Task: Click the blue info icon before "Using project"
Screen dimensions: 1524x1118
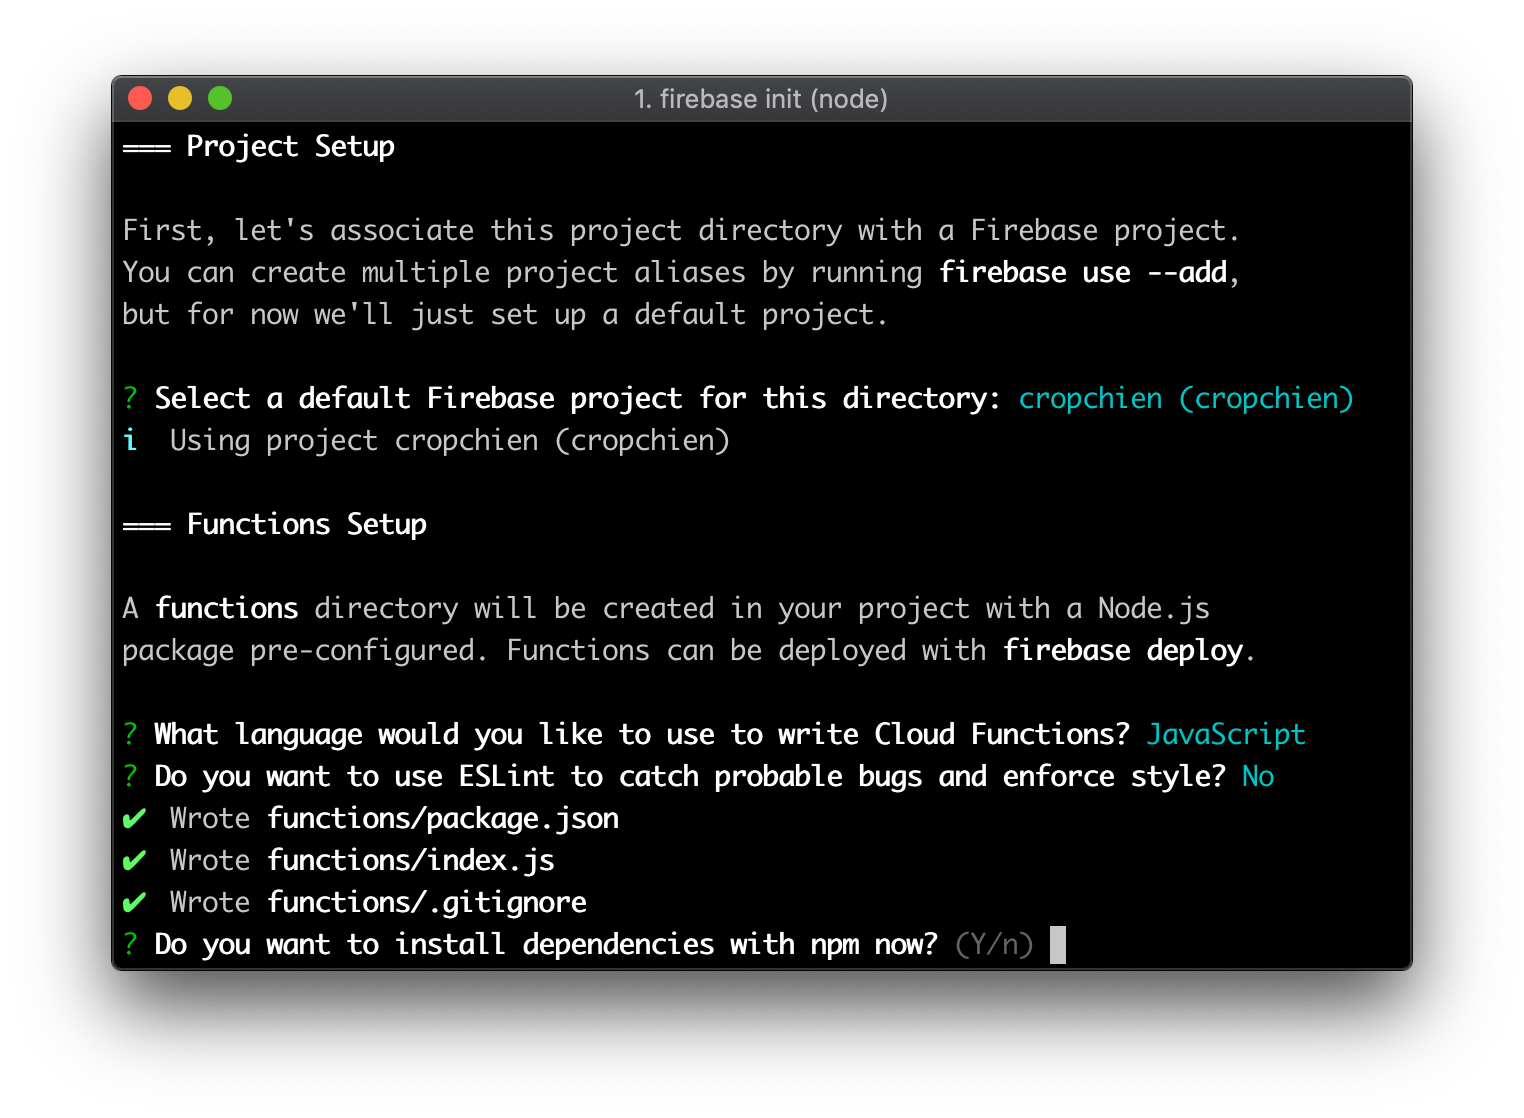Action: [x=130, y=440]
